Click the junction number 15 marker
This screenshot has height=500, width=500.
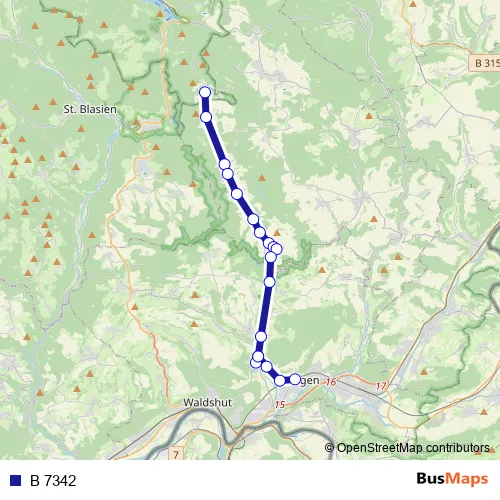[x=280, y=405]
